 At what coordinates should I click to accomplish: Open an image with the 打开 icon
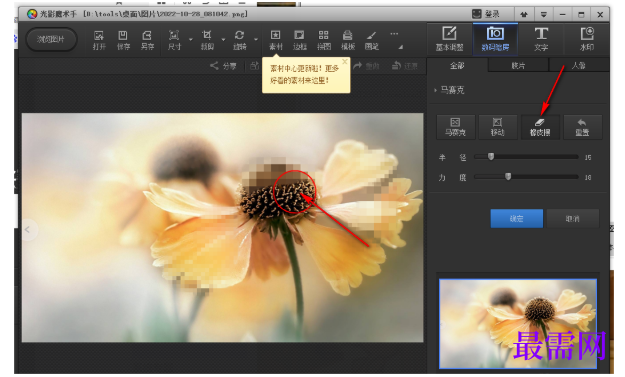coord(99,40)
